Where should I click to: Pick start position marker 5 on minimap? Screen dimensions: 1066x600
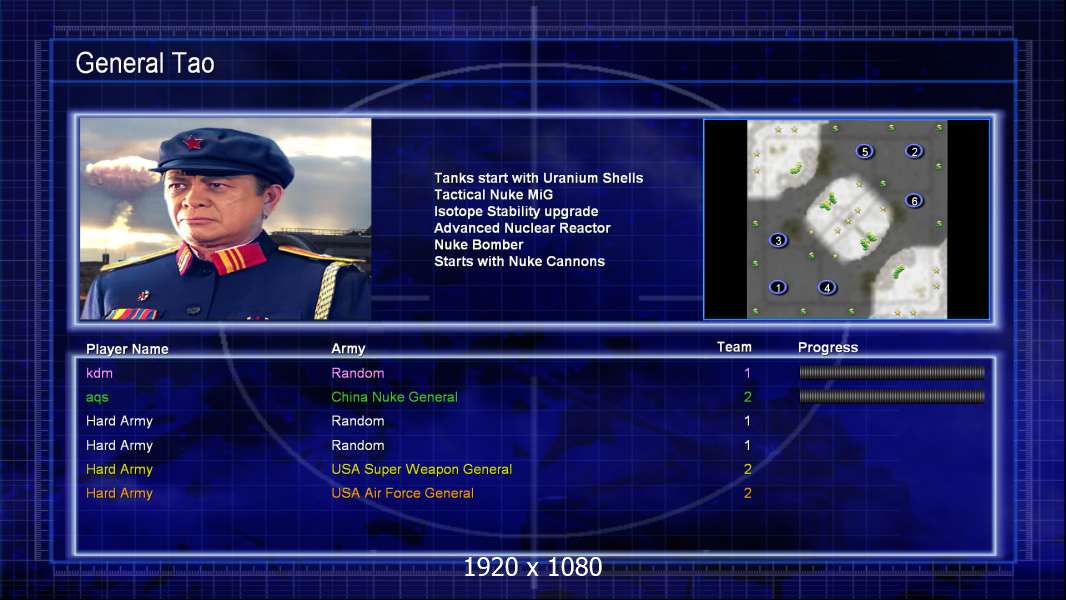click(x=865, y=151)
